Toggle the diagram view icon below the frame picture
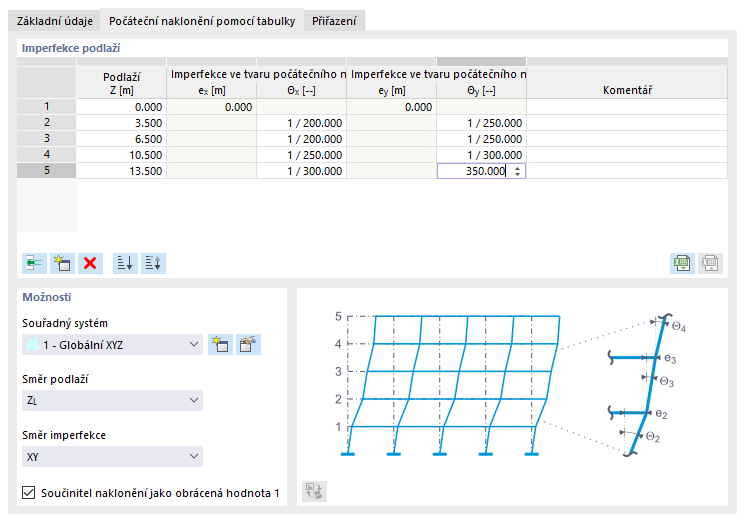The height and width of the screenshot is (520, 744). (x=315, y=491)
